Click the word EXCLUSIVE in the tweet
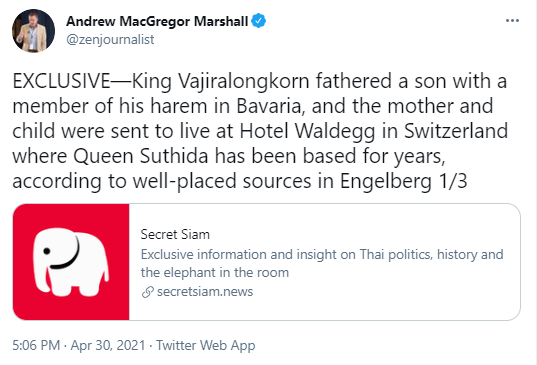Image resolution: width=537 pixels, height=365 pixels. [x=62, y=81]
